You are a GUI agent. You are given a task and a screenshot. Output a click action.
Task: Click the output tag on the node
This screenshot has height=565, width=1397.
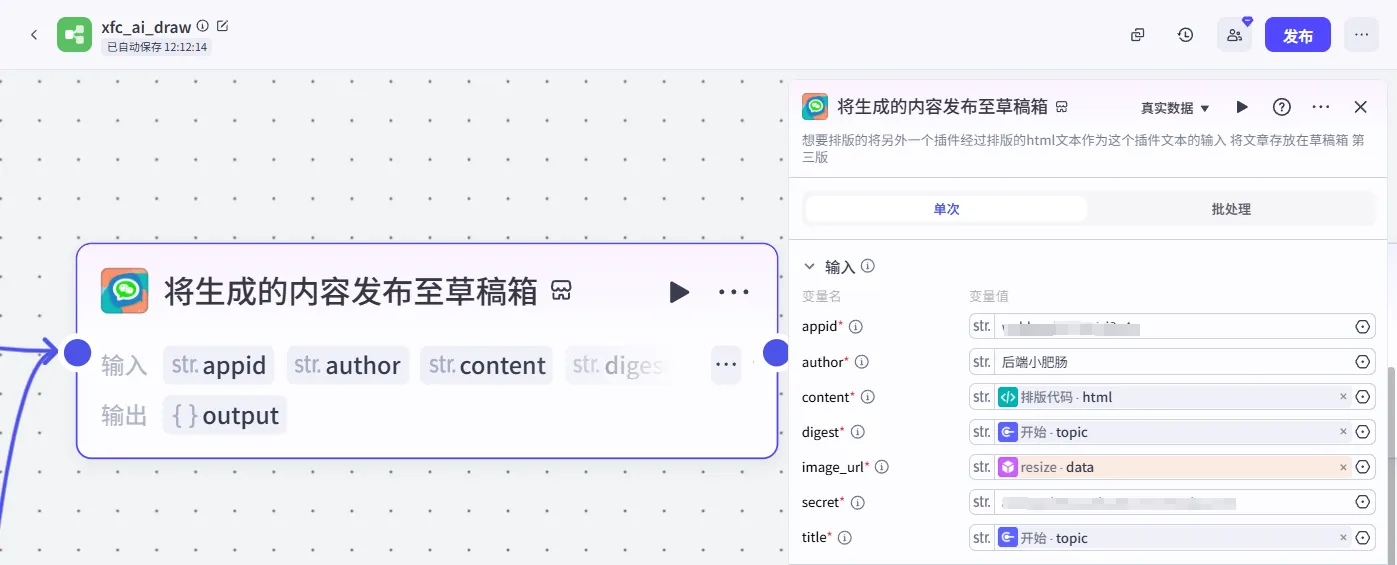(225, 415)
